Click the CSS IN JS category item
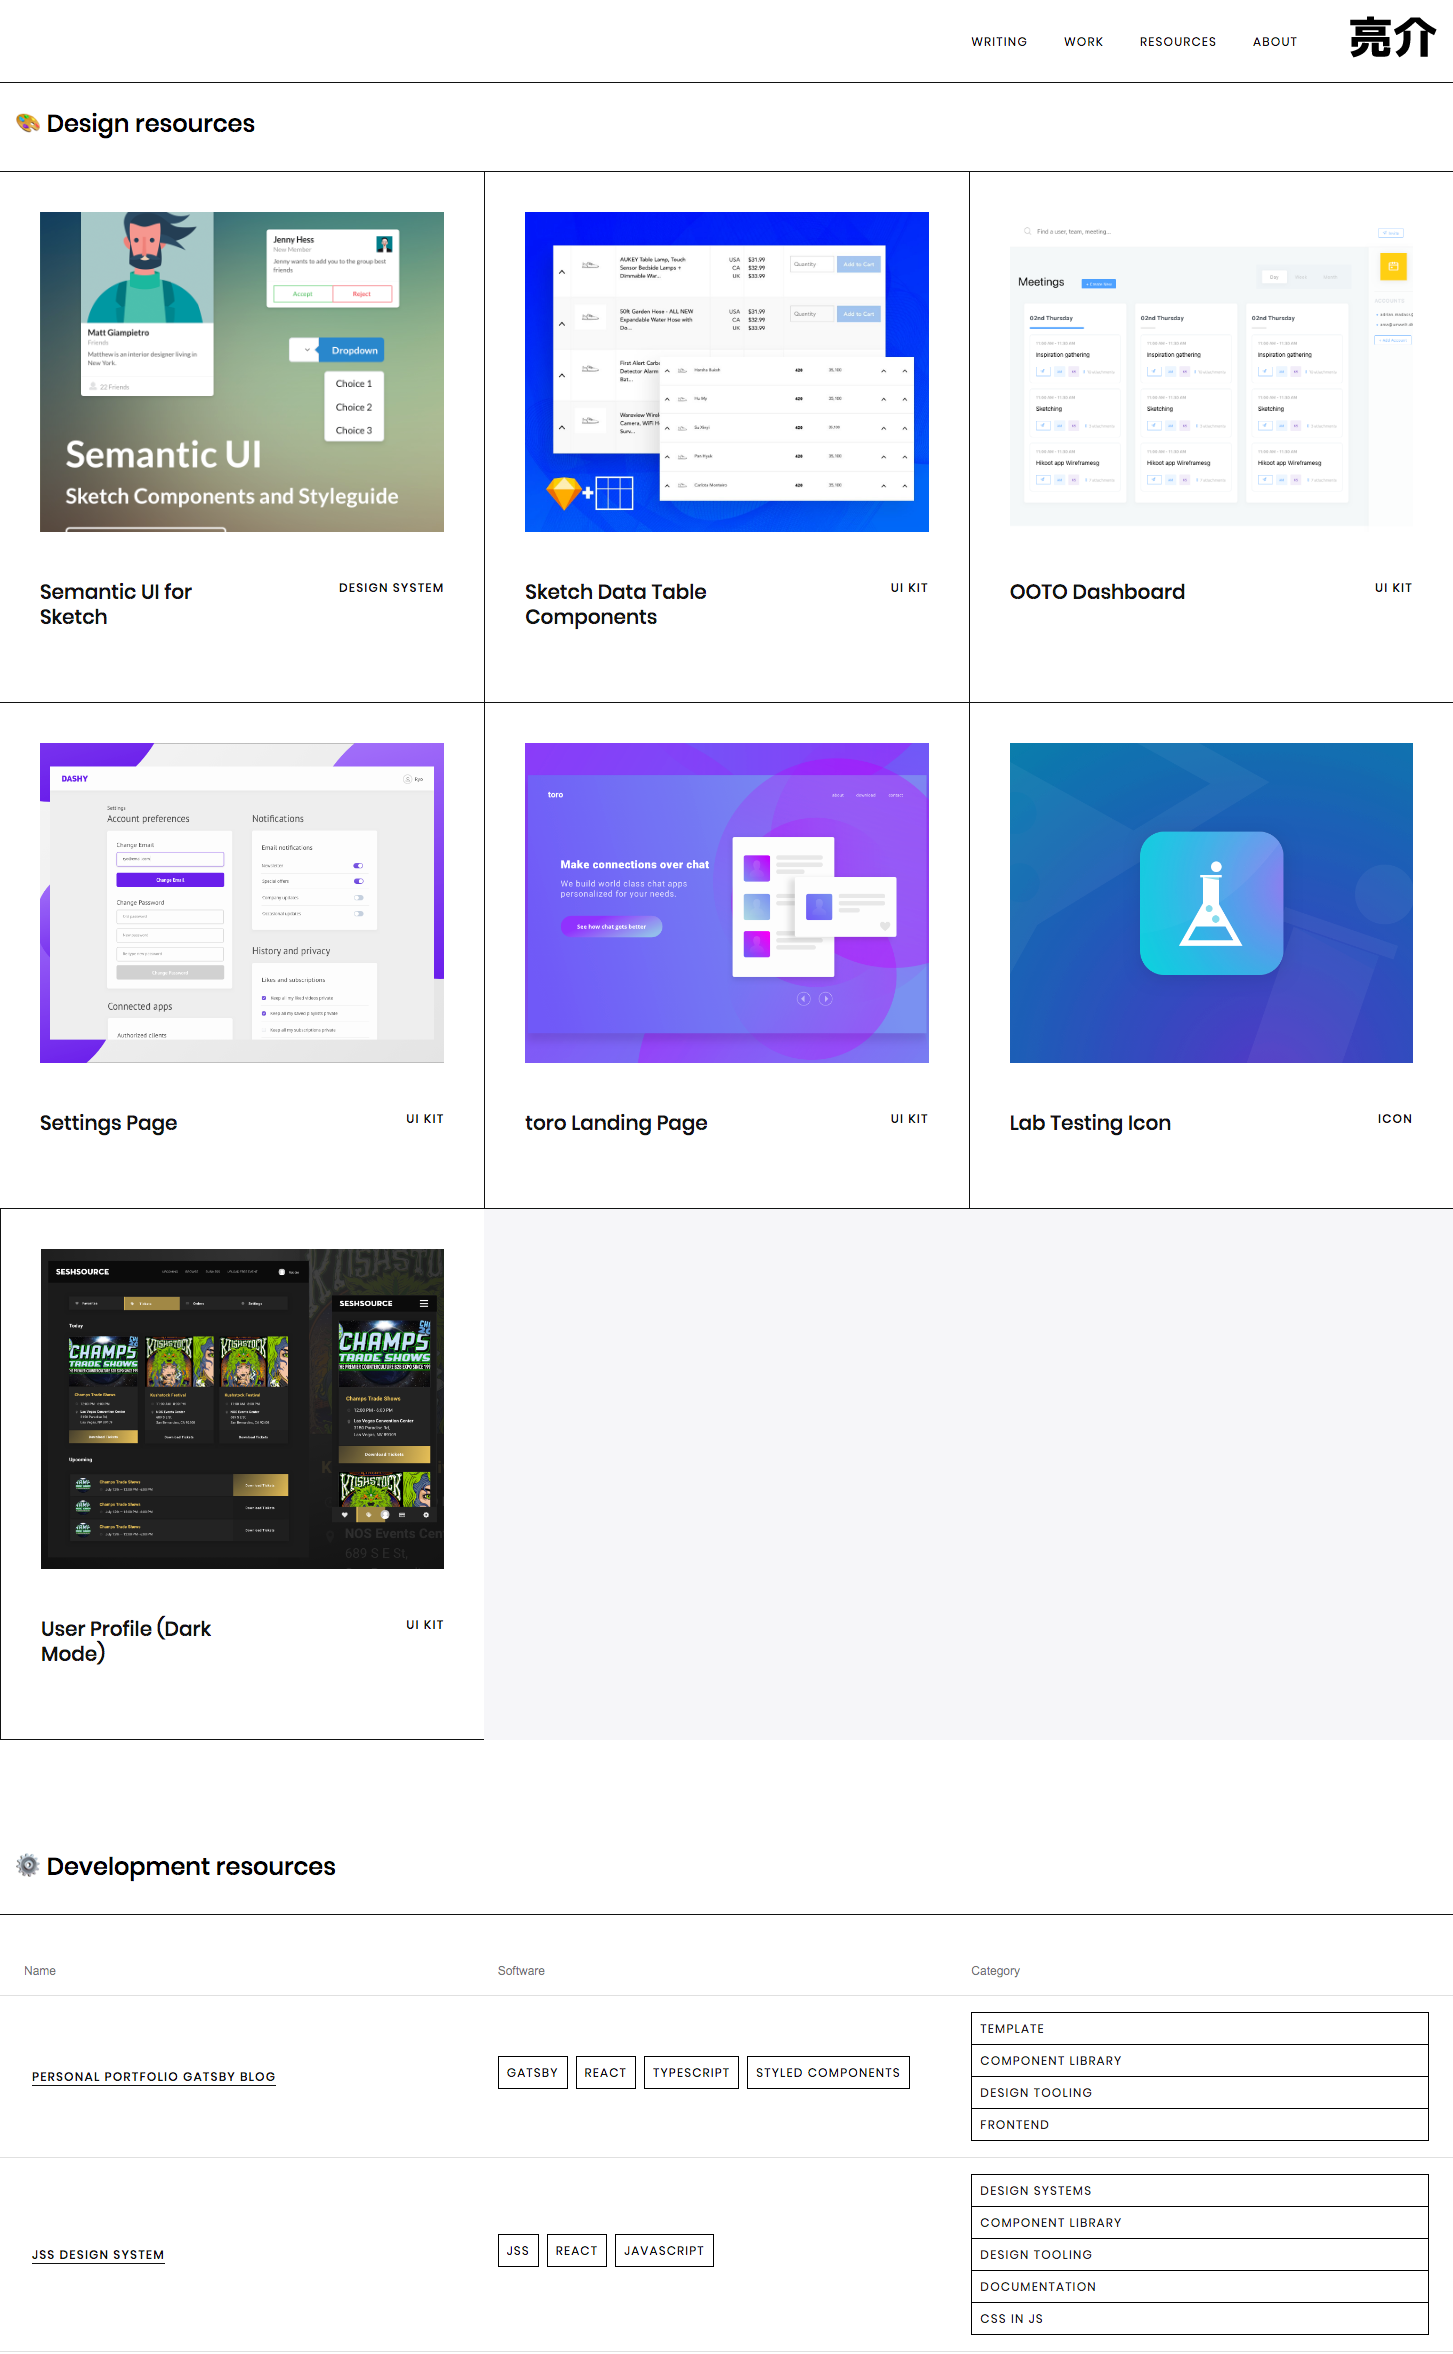The image size is (1453, 2354). (x=1198, y=2318)
